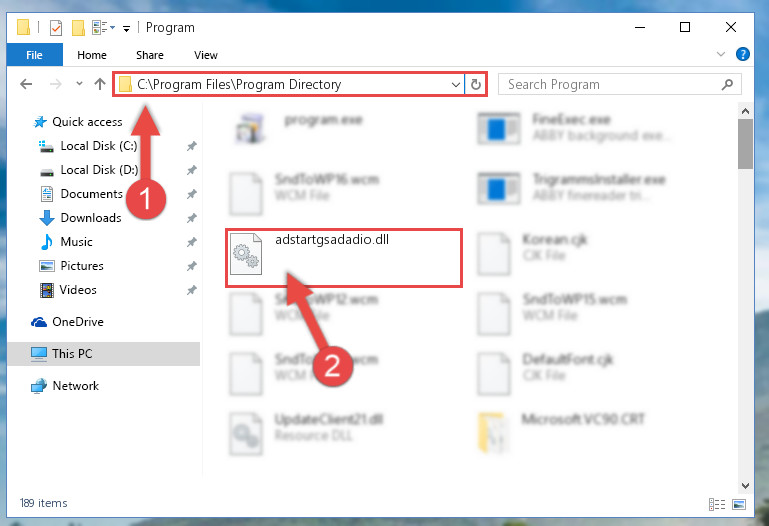This screenshot has height=526, width=769.
Task: Click New folder icon in title bar
Action: (x=78, y=28)
